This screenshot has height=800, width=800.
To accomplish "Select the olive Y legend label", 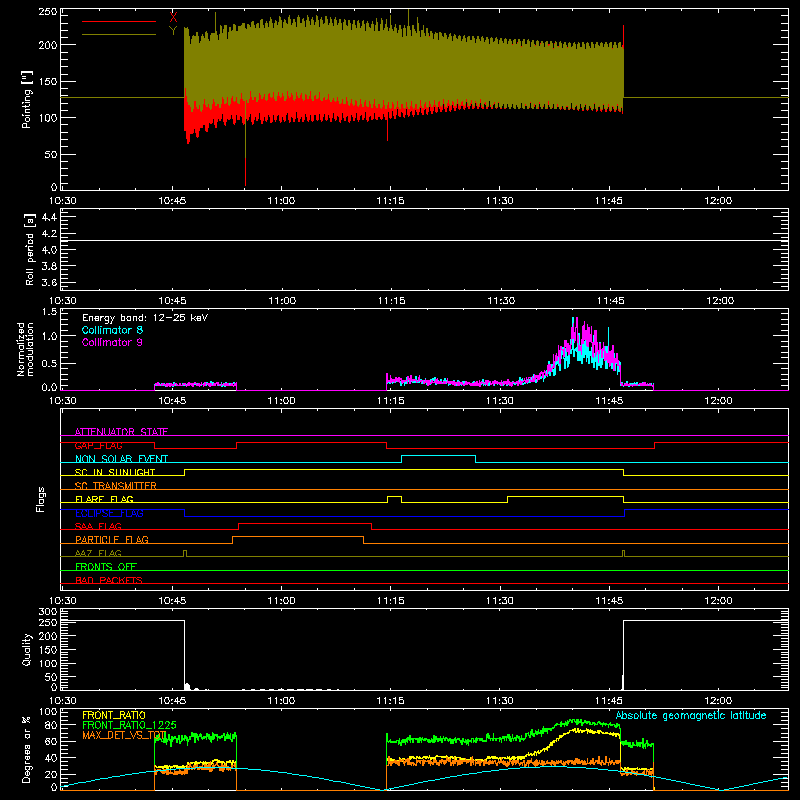I will point(173,31).
